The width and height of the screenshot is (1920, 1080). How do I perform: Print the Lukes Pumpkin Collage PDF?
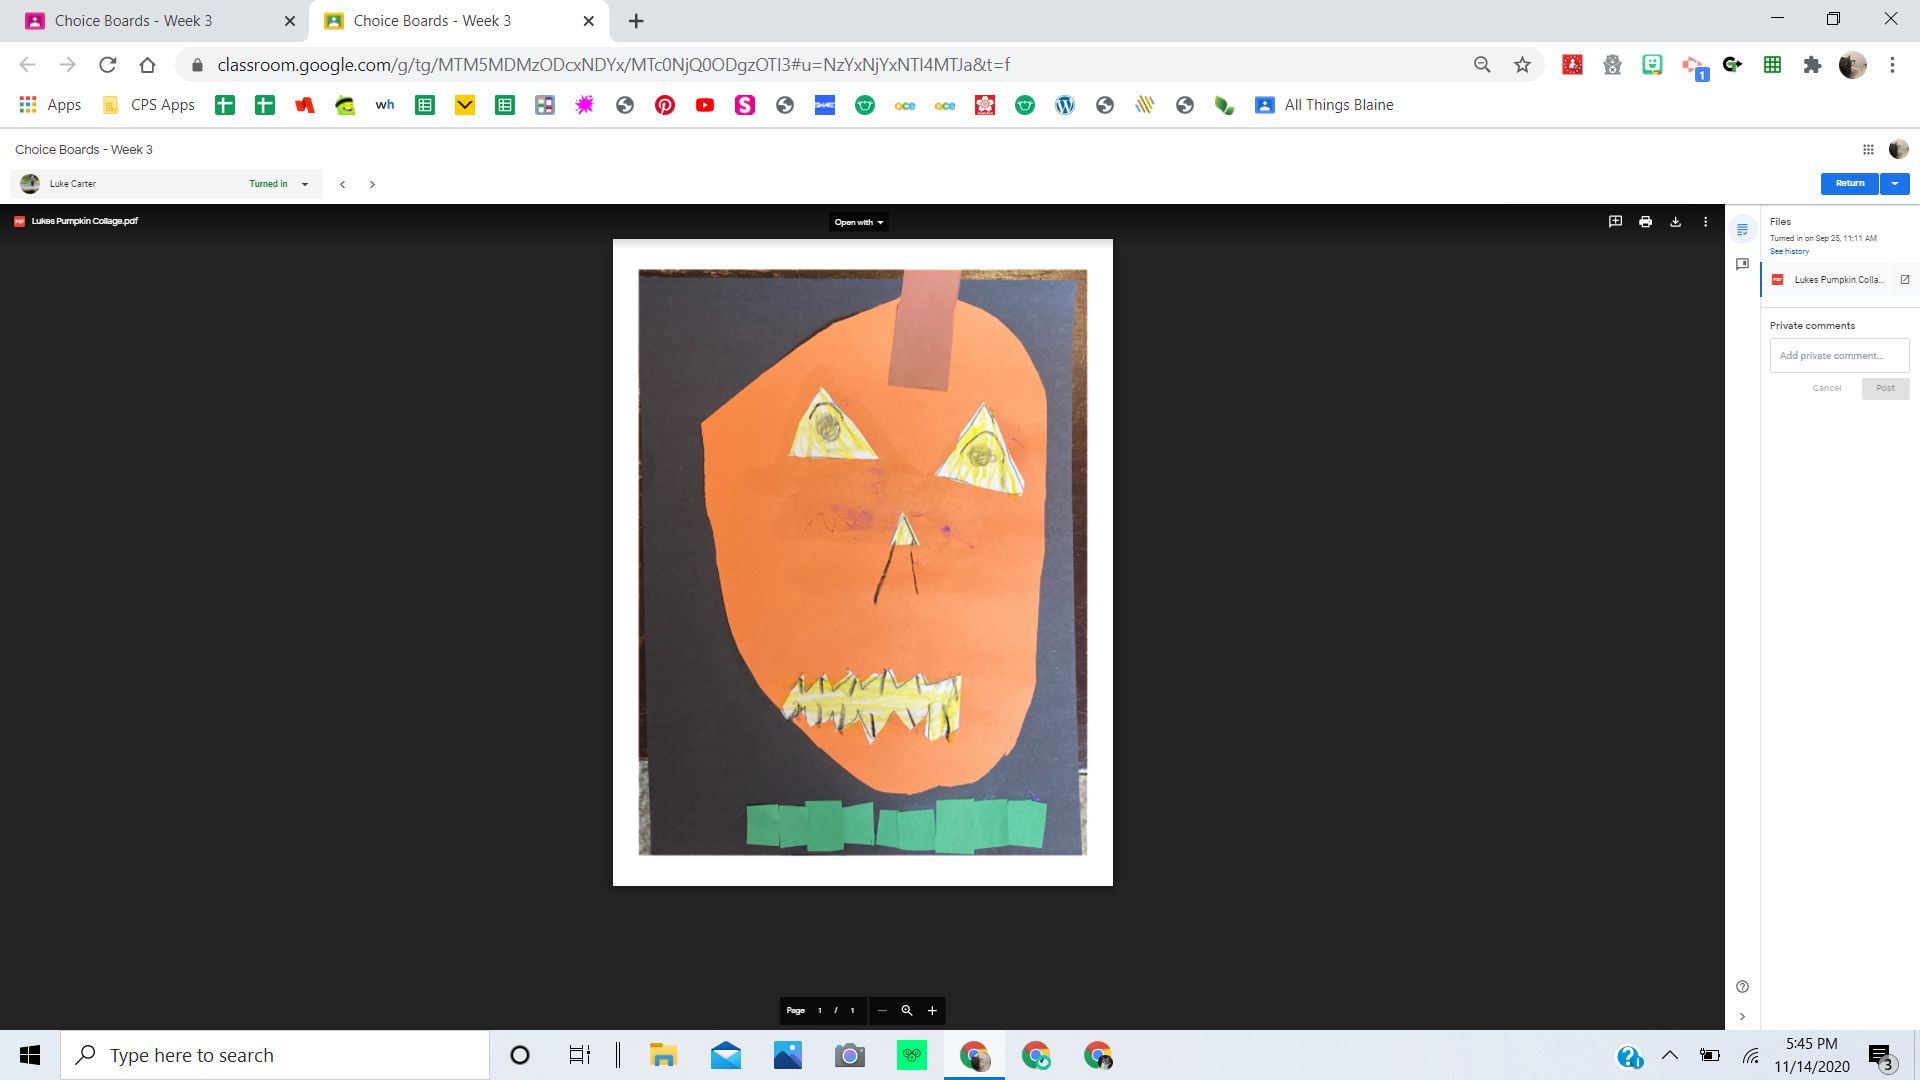pyautogui.click(x=1645, y=222)
